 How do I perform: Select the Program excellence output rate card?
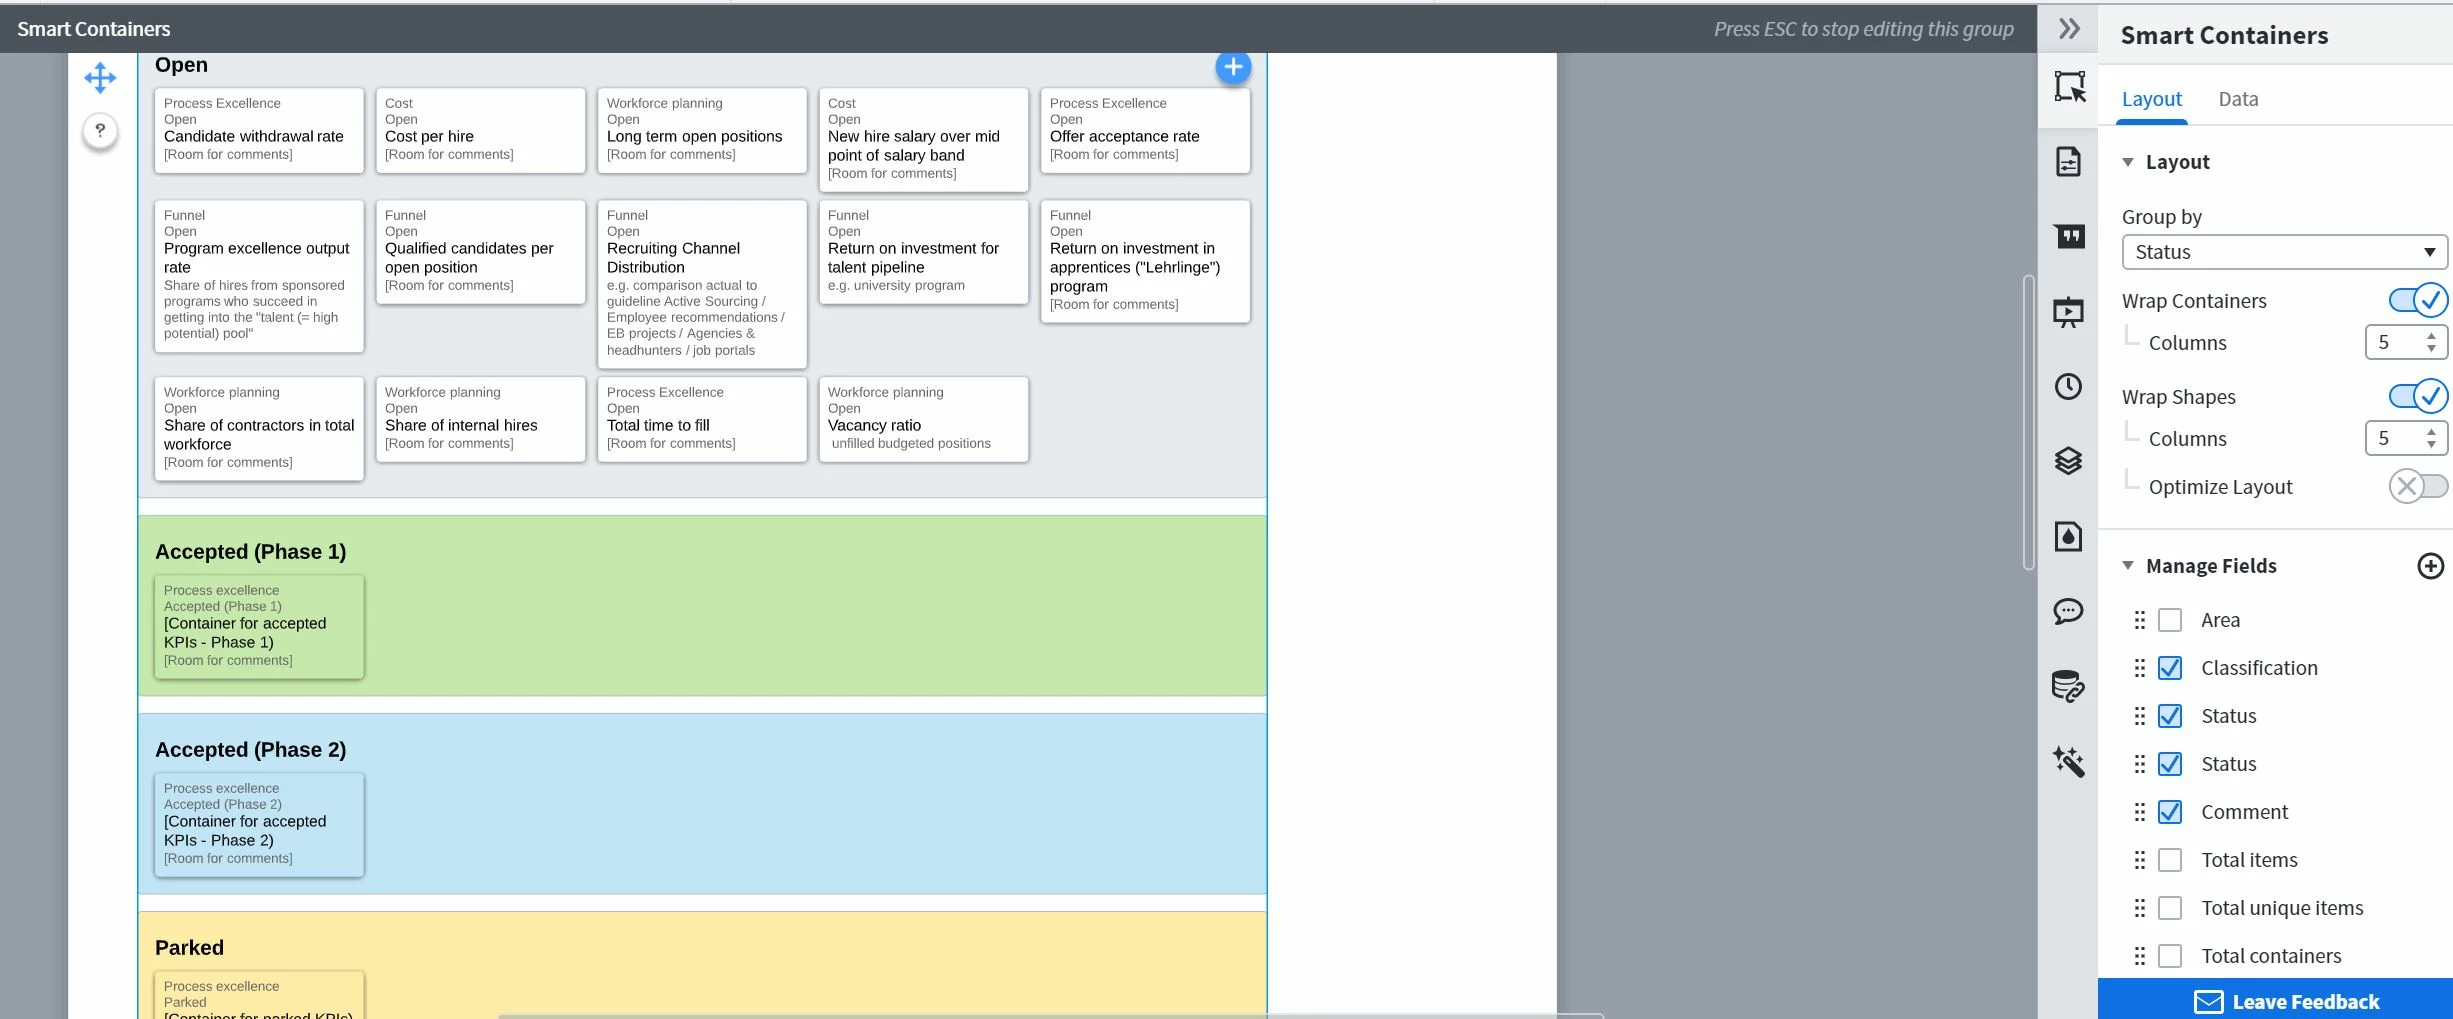tap(259, 276)
